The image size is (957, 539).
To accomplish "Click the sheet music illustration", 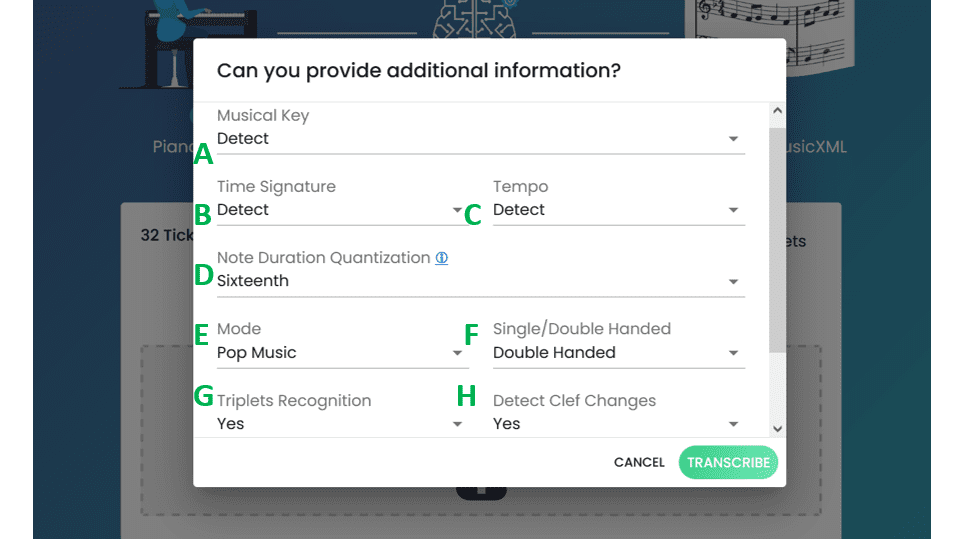I will [x=770, y=35].
